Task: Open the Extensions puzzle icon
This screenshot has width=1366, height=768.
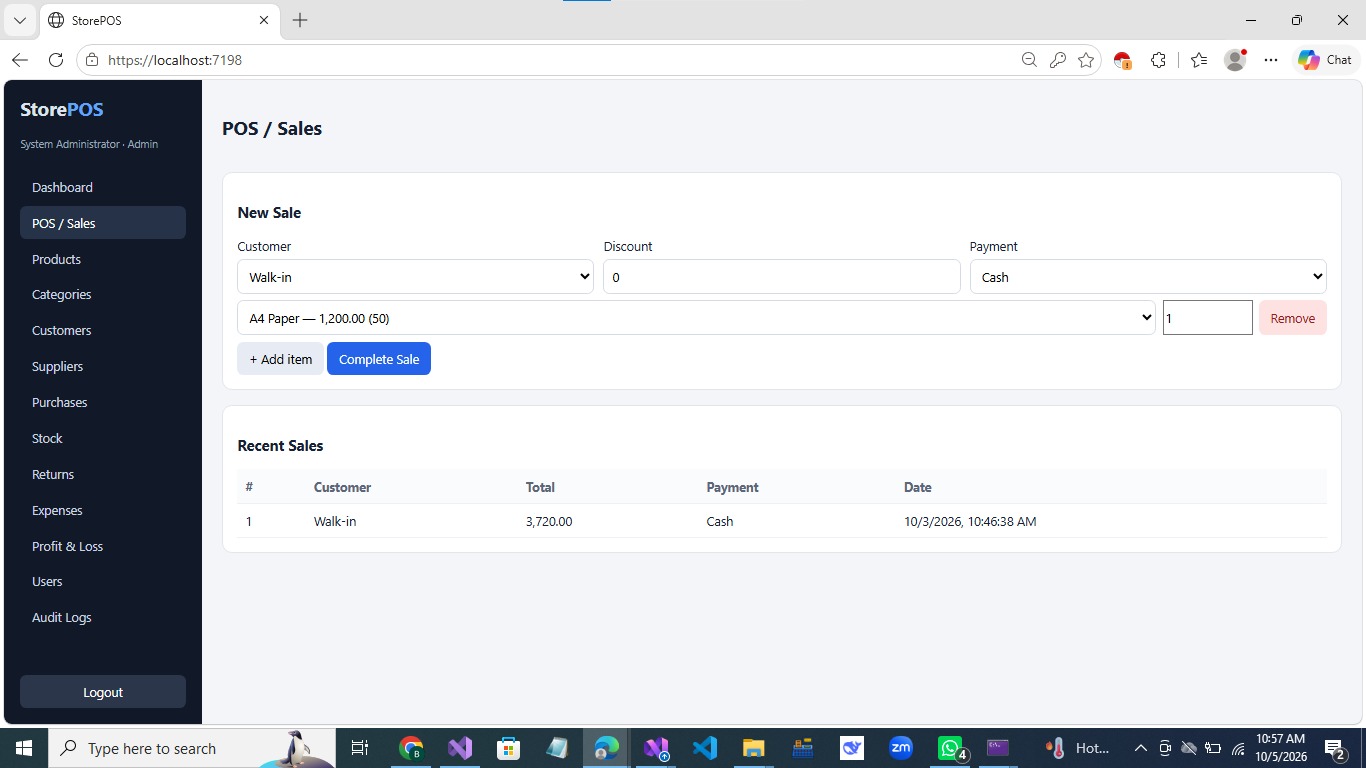Action: (1158, 60)
